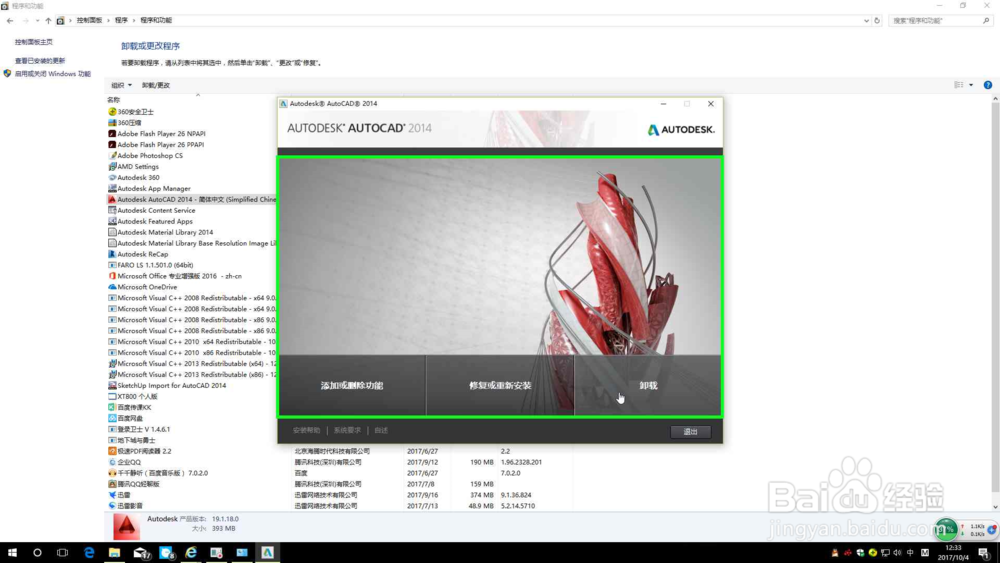Click the 360安全卫士 program icon
1000x563 pixels.
(x=112, y=112)
